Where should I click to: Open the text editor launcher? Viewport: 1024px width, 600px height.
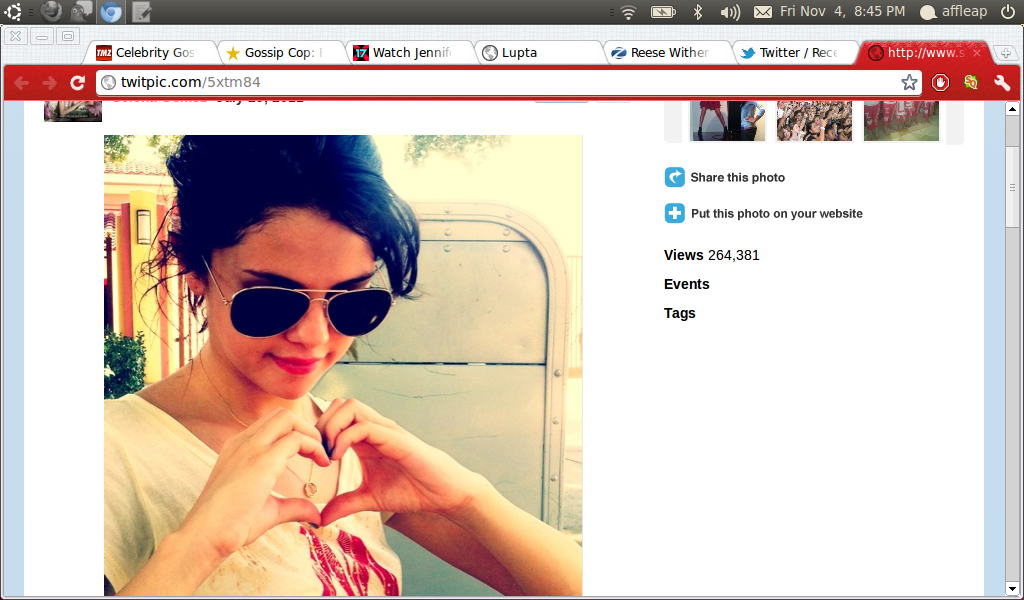(x=141, y=11)
